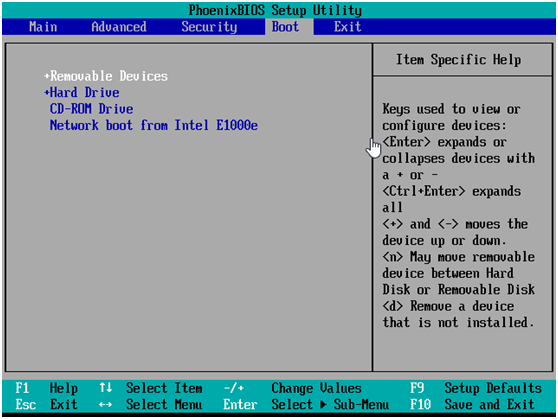Screen dimensions: 558x419
Task: Select Network boot from Intel E1000e
Action: click(x=154, y=125)
